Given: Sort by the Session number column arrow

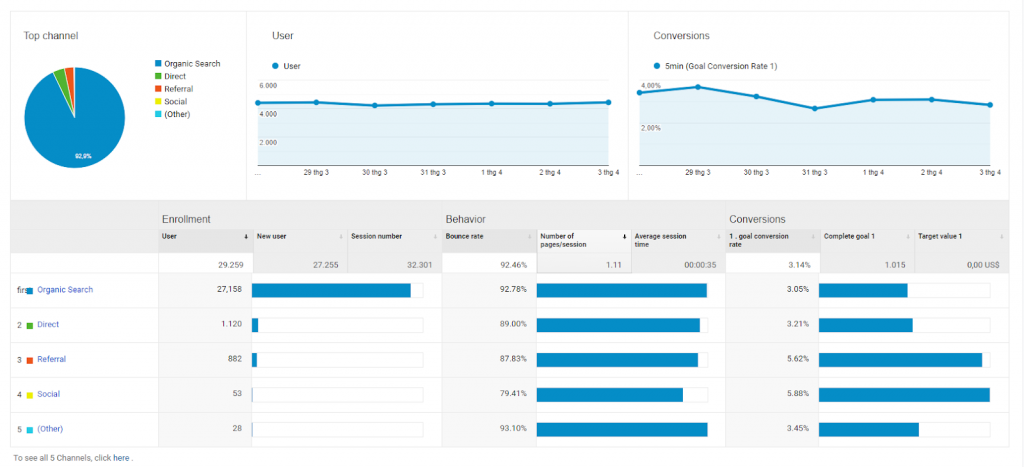Looking at the screenshot, I should point(434,236).
